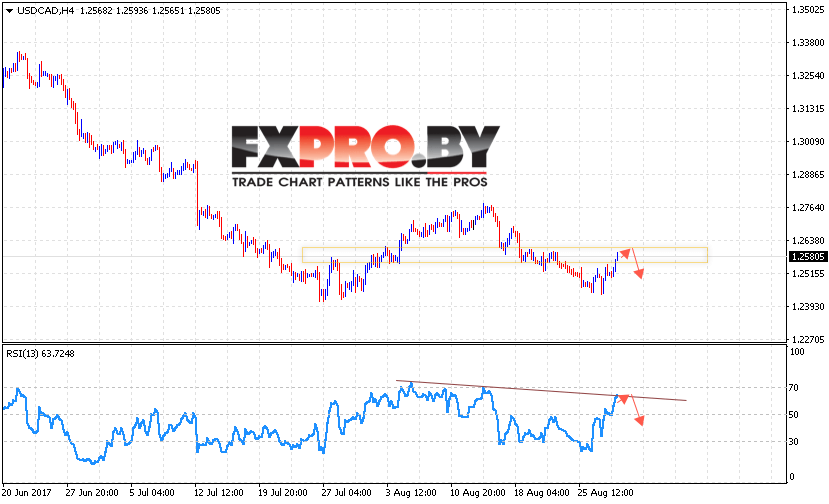Select the date label 25 Aug 12:00

point(606,492)
